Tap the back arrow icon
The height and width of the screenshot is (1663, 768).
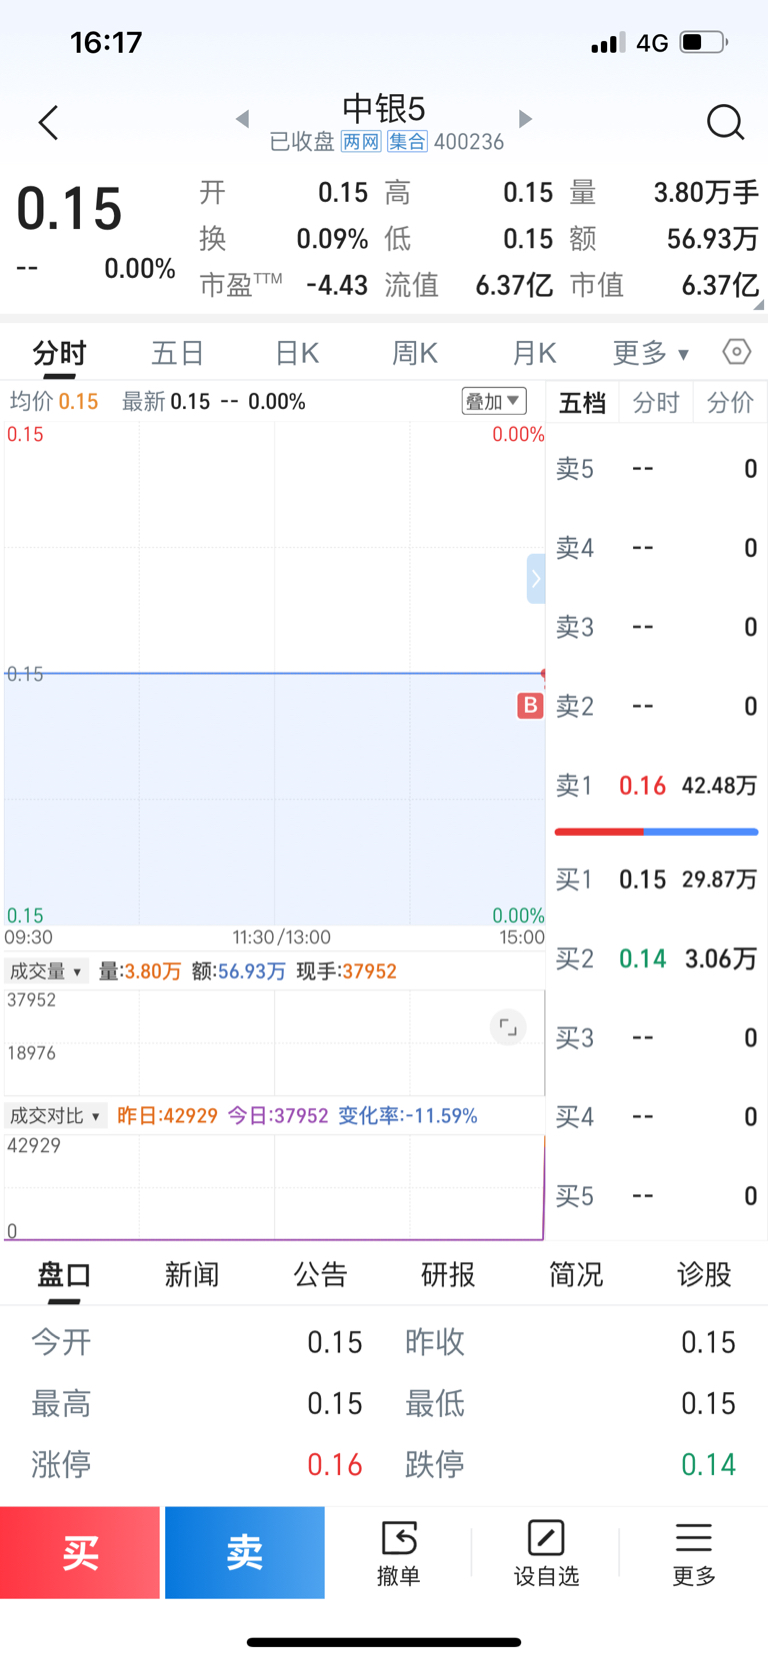48,123
